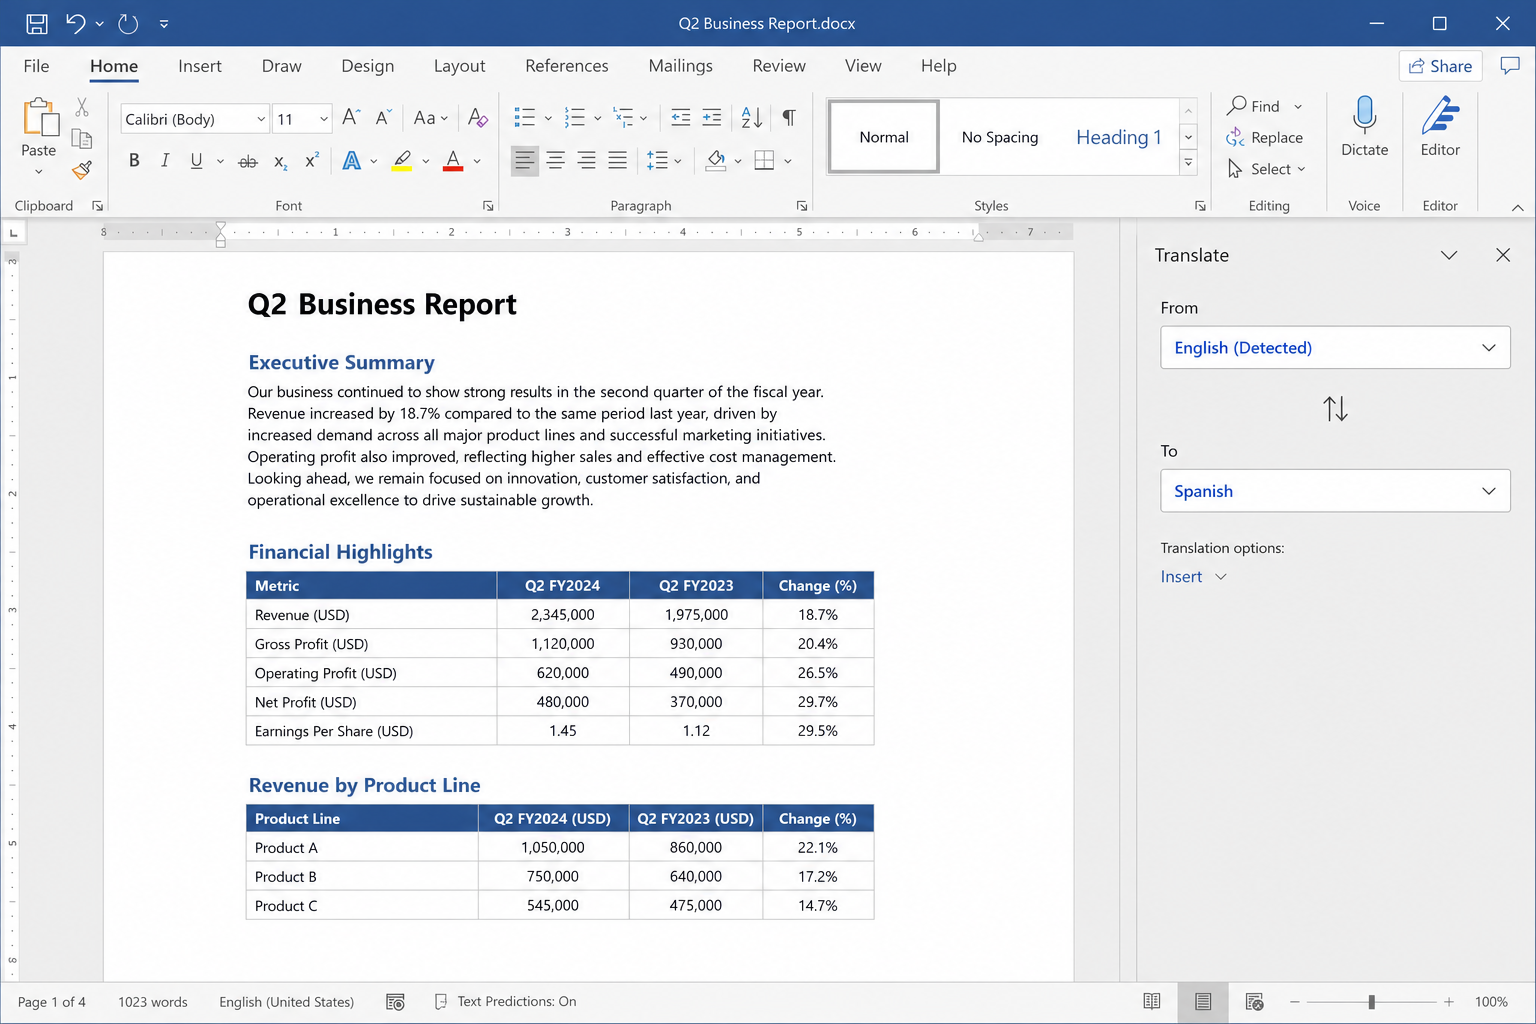Apply superscript formatting
This screenshot has width=1536, height=1024.
click(312, 161)
